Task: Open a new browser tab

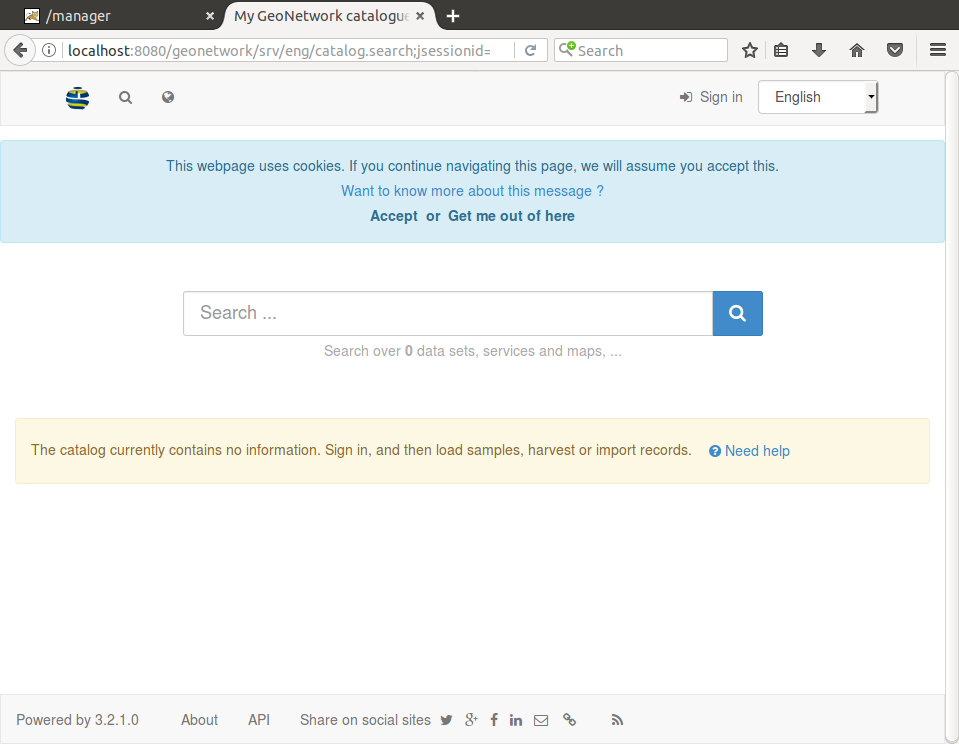Action: coord(453,16)
